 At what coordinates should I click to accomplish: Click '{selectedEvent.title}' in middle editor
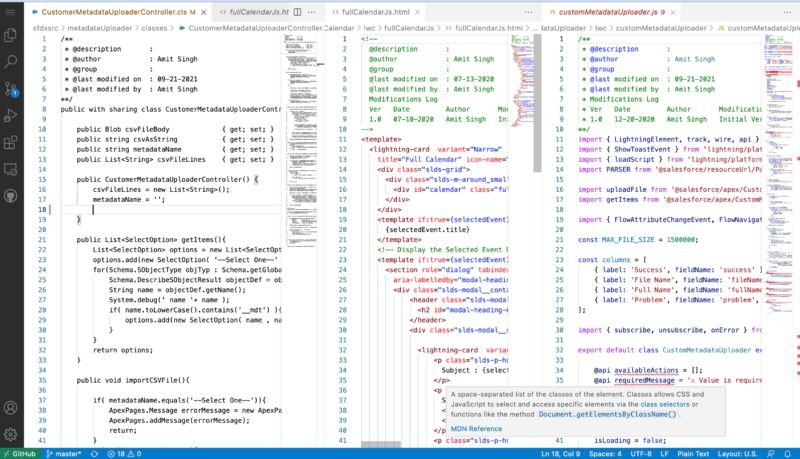tap(428, 230)
